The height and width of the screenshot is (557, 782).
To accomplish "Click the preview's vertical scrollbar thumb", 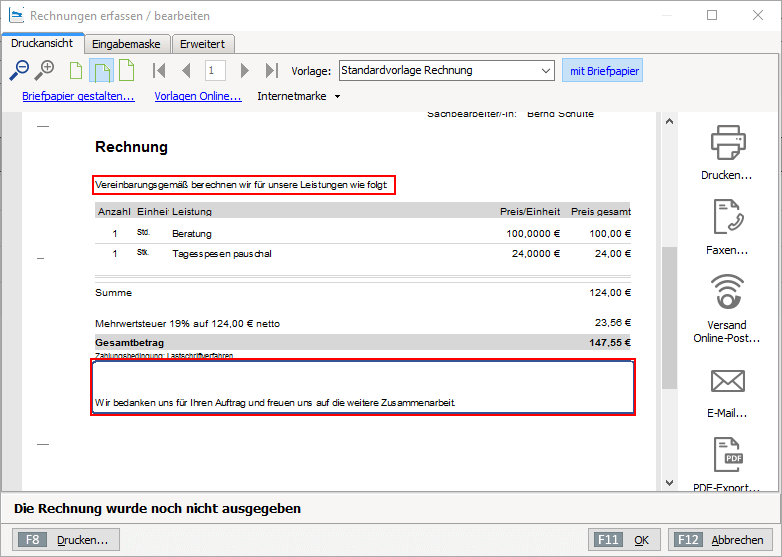I will (668, 300).
